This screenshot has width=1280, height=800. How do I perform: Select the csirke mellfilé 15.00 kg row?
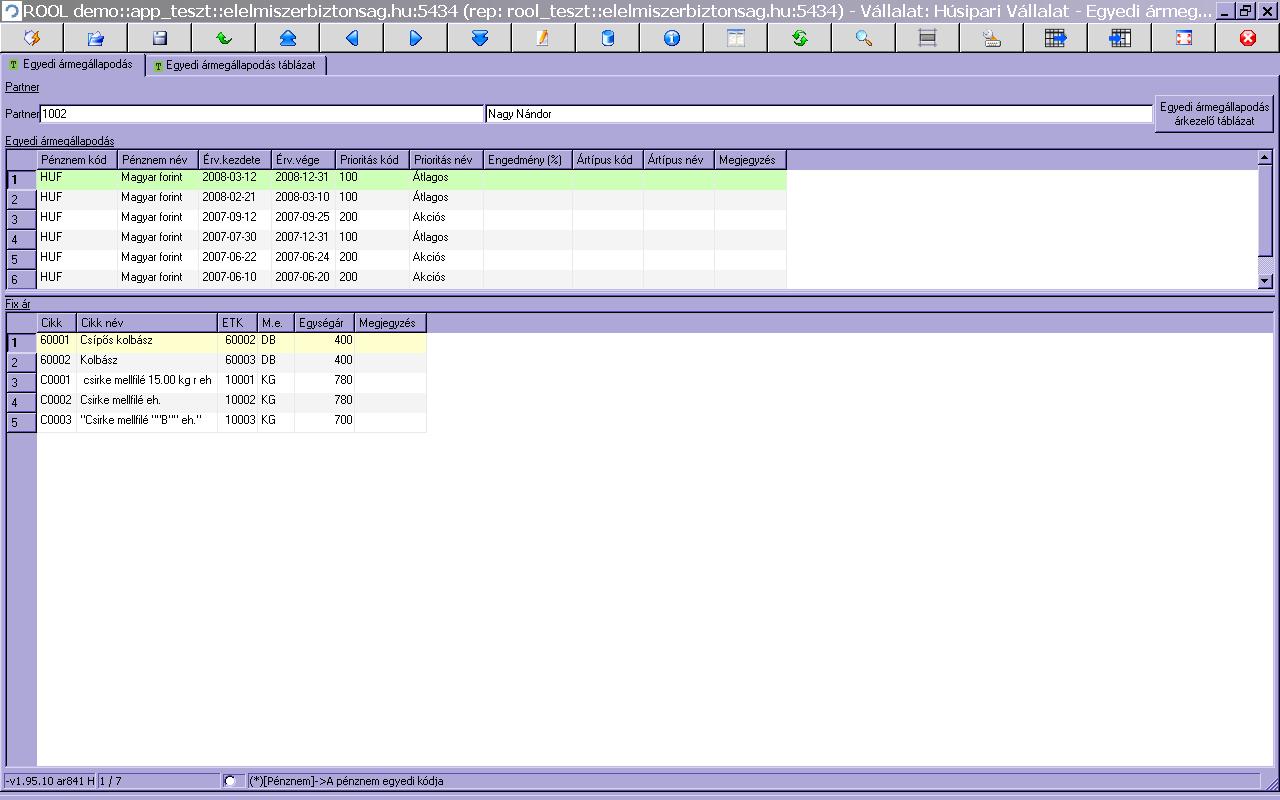(x=232, y=381)
